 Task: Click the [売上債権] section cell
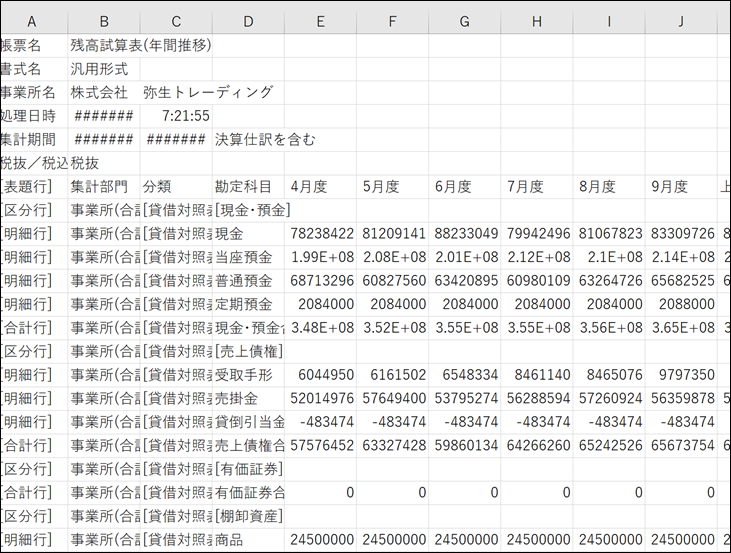(x=248, y=351)
